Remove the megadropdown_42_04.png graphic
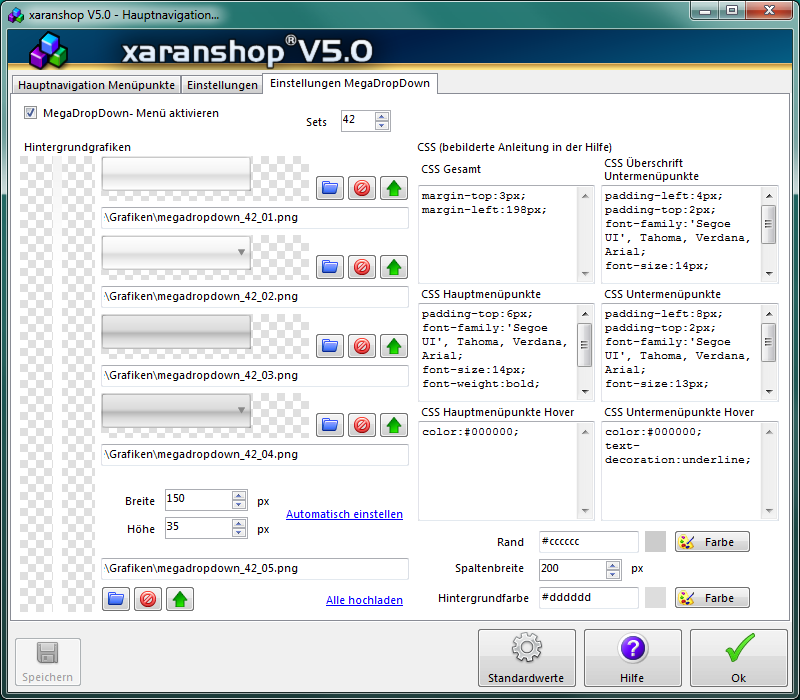800x700 pixels. (x=362, y=425)
